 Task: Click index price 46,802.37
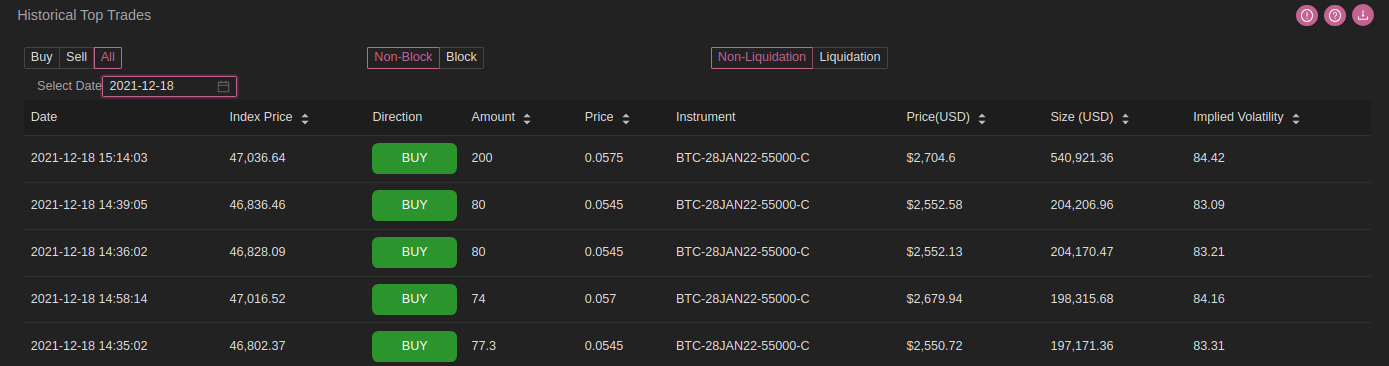point(258,346)
